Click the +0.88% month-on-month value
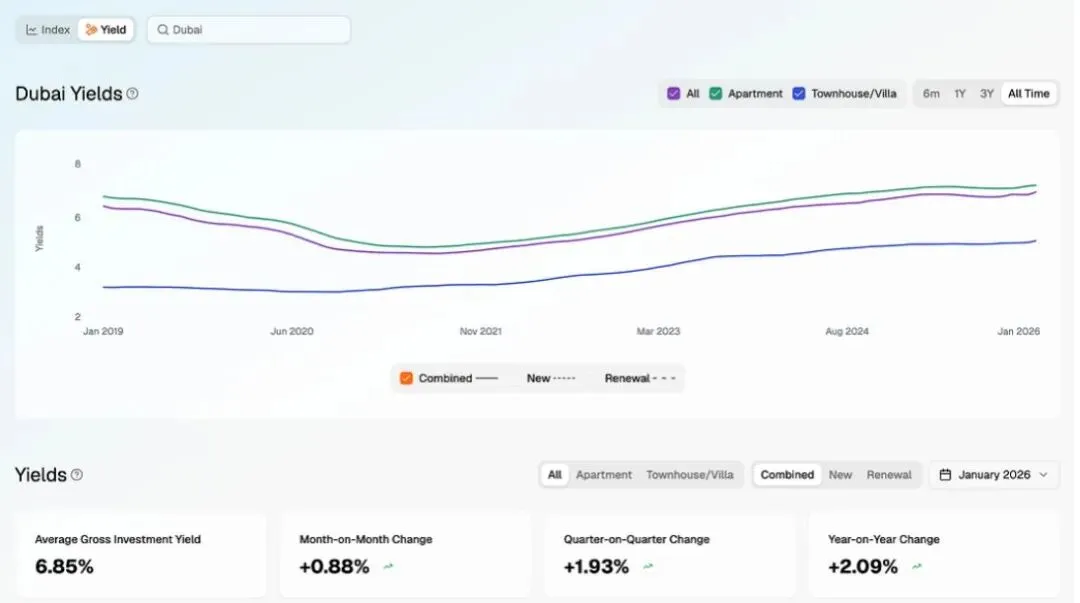1080x603 pixels. (x=334, y=566)
